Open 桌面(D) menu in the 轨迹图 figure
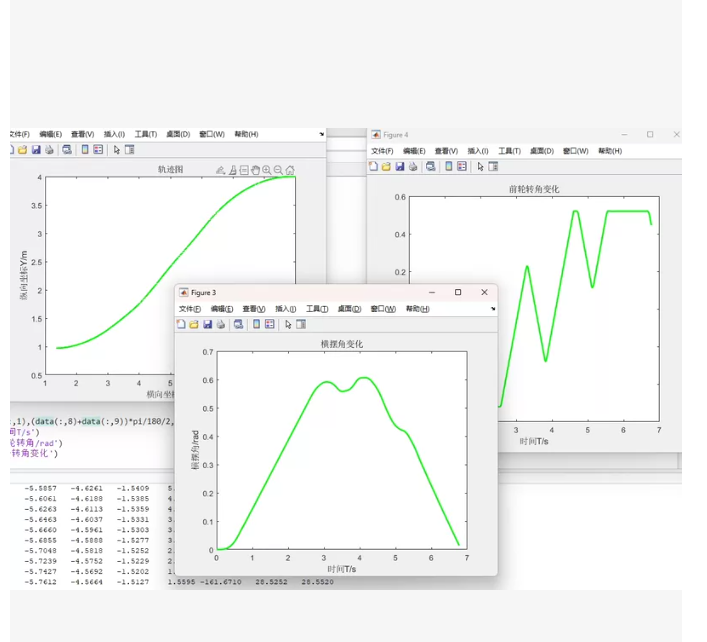Image resolution: width=707 pixels, height=642 pixels. point(178,134)
